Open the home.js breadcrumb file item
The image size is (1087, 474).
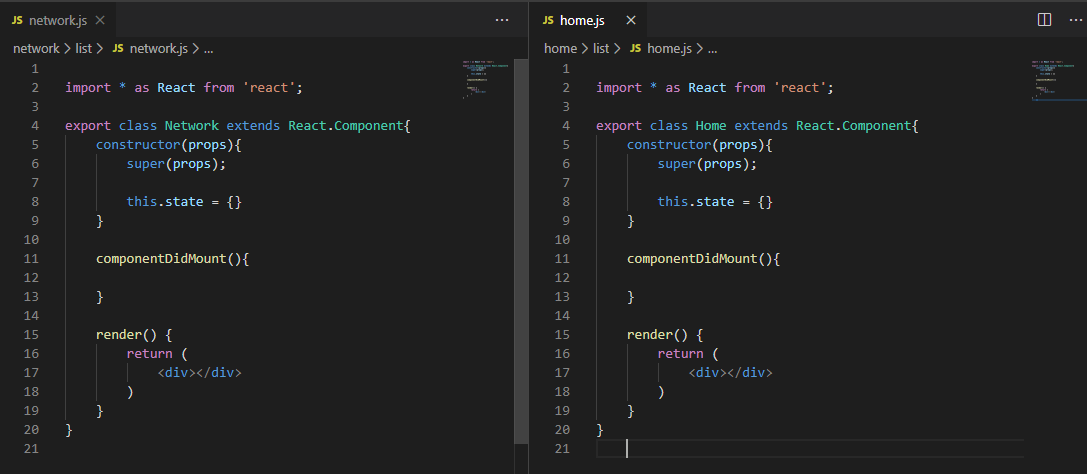point(669,48)
